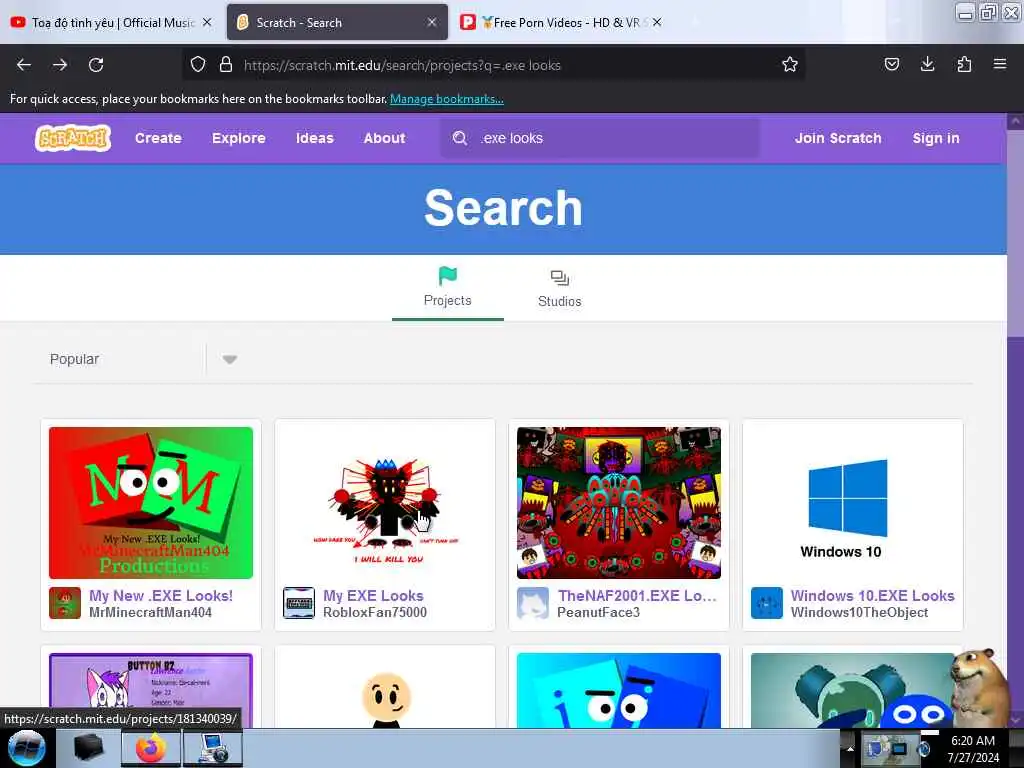1024x768 pixels.
Task: Open the My EXE Looks project title
Action: pyautogui.click(x=373, y=596)
